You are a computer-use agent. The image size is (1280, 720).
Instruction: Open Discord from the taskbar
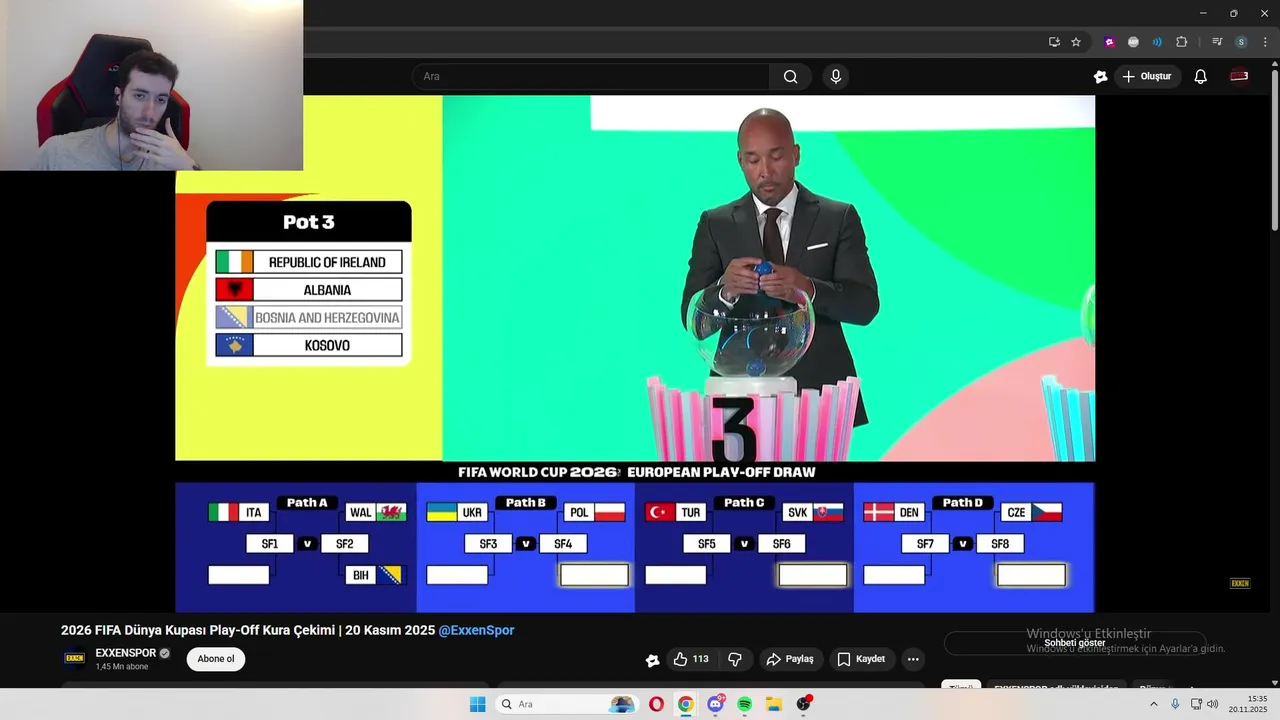pyautogui.click(x=716, y=704)
